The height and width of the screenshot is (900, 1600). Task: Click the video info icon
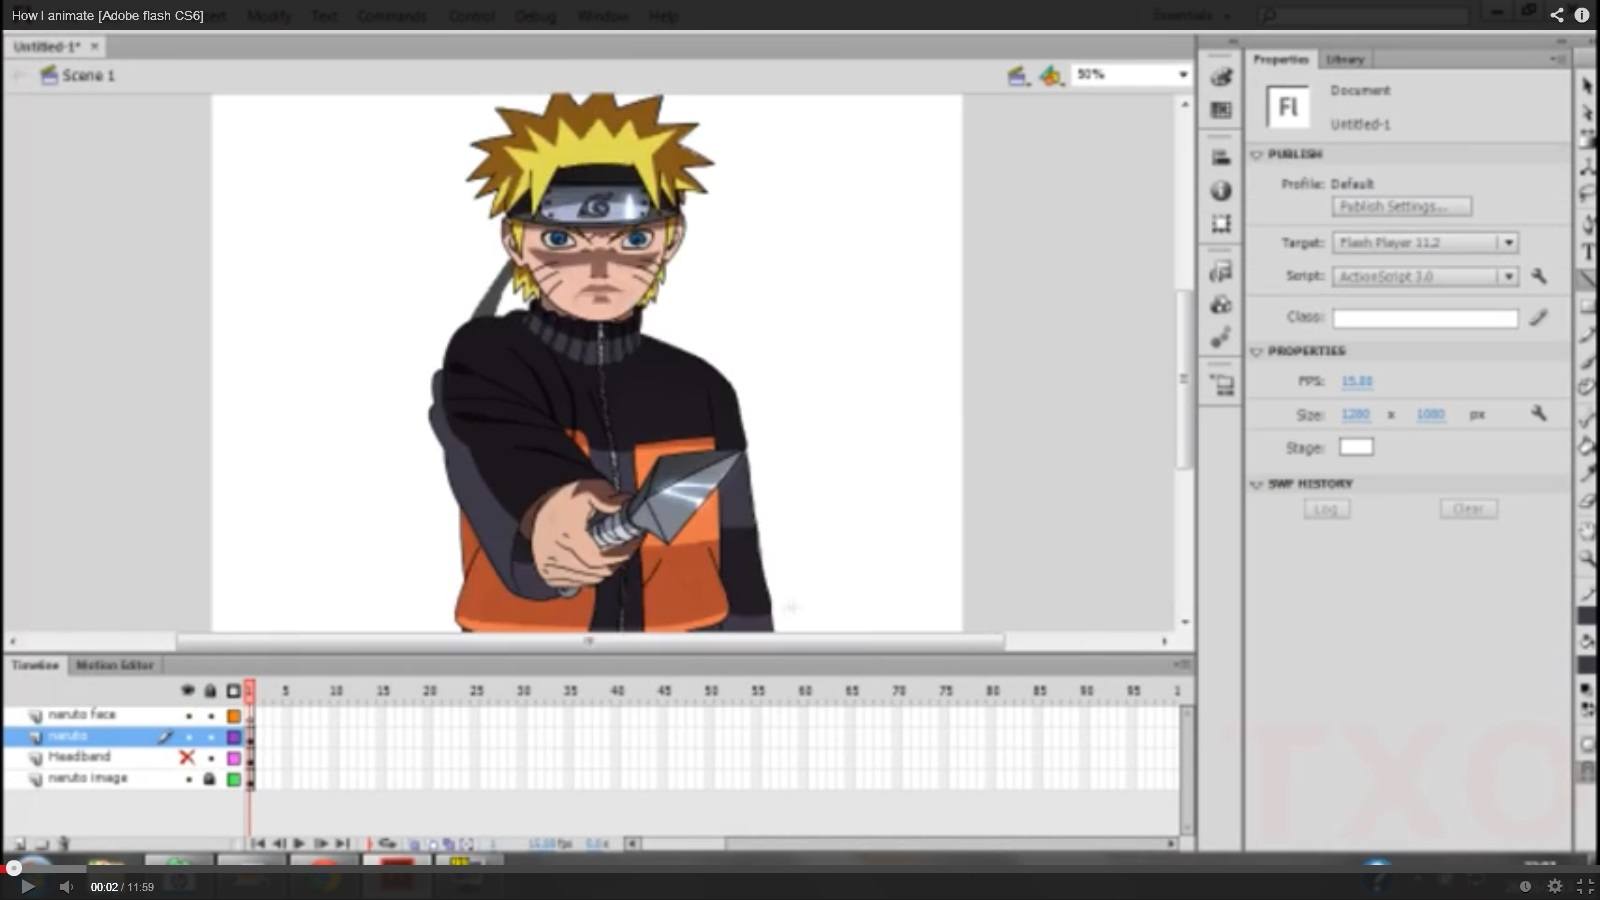tap(1582, 15)
